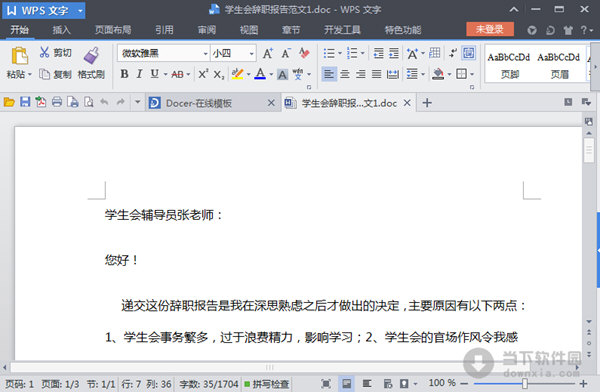The image size is (600, 392).
Task: Open font color dropdown arrow
Action: coord(271,74)
